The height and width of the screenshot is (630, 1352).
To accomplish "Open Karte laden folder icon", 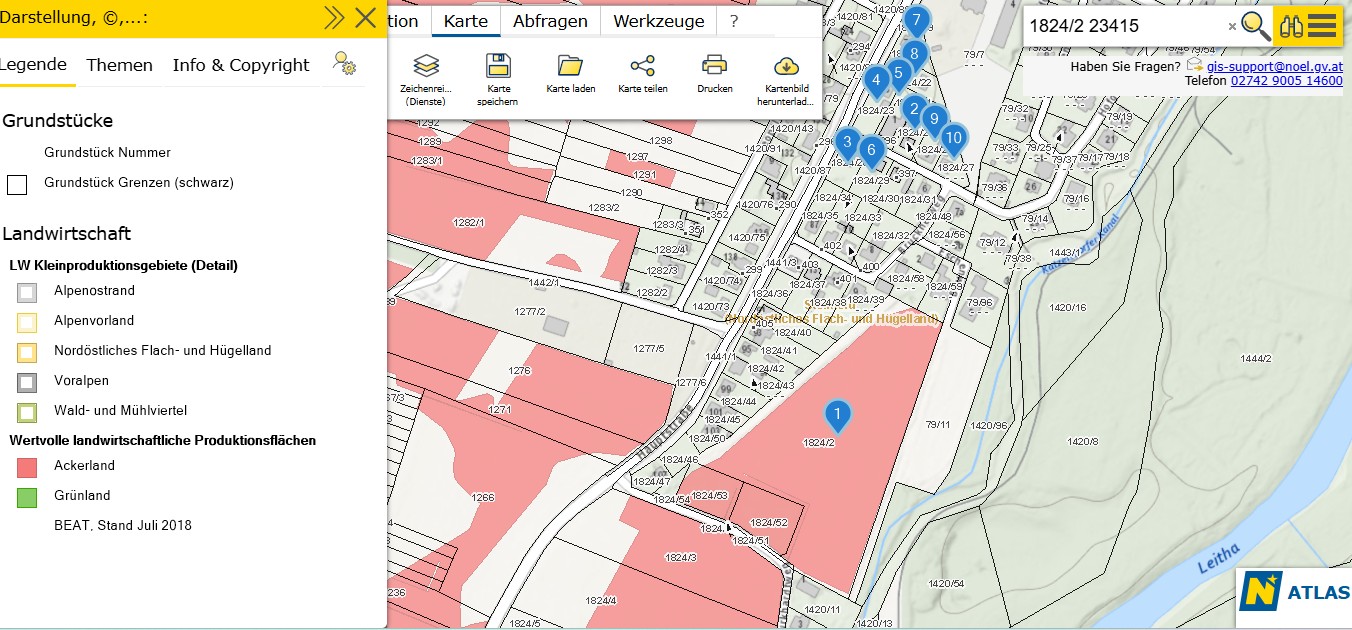I will [x=570, y=67].
